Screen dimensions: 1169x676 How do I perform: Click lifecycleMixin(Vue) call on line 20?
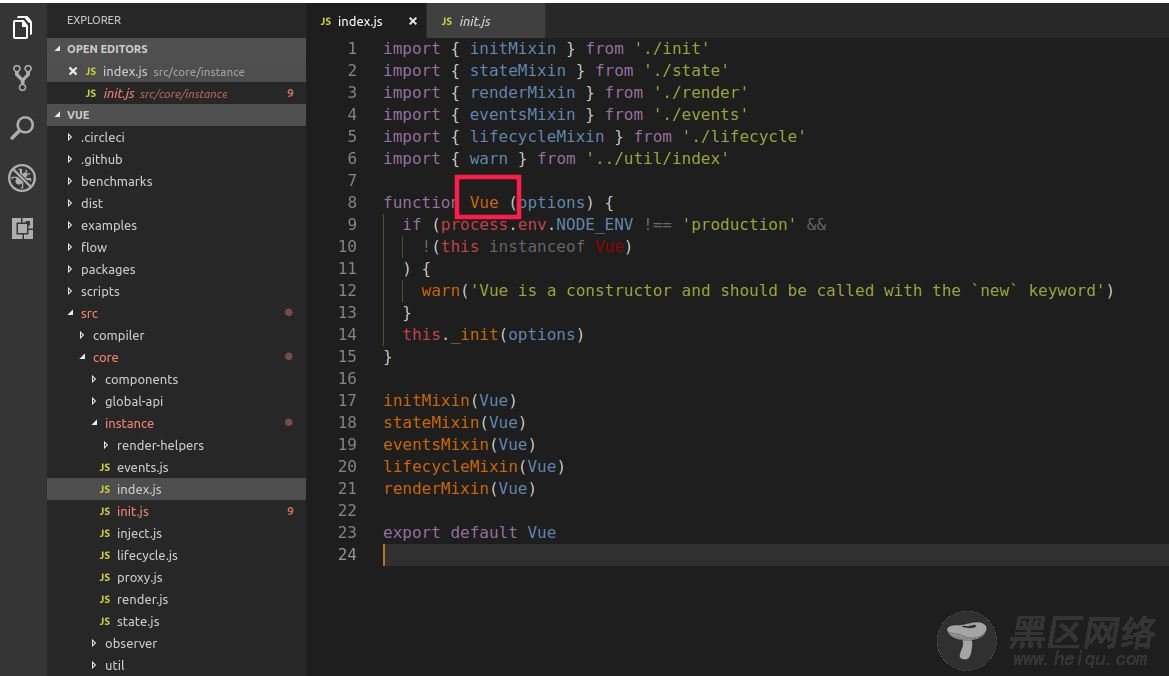474,467
